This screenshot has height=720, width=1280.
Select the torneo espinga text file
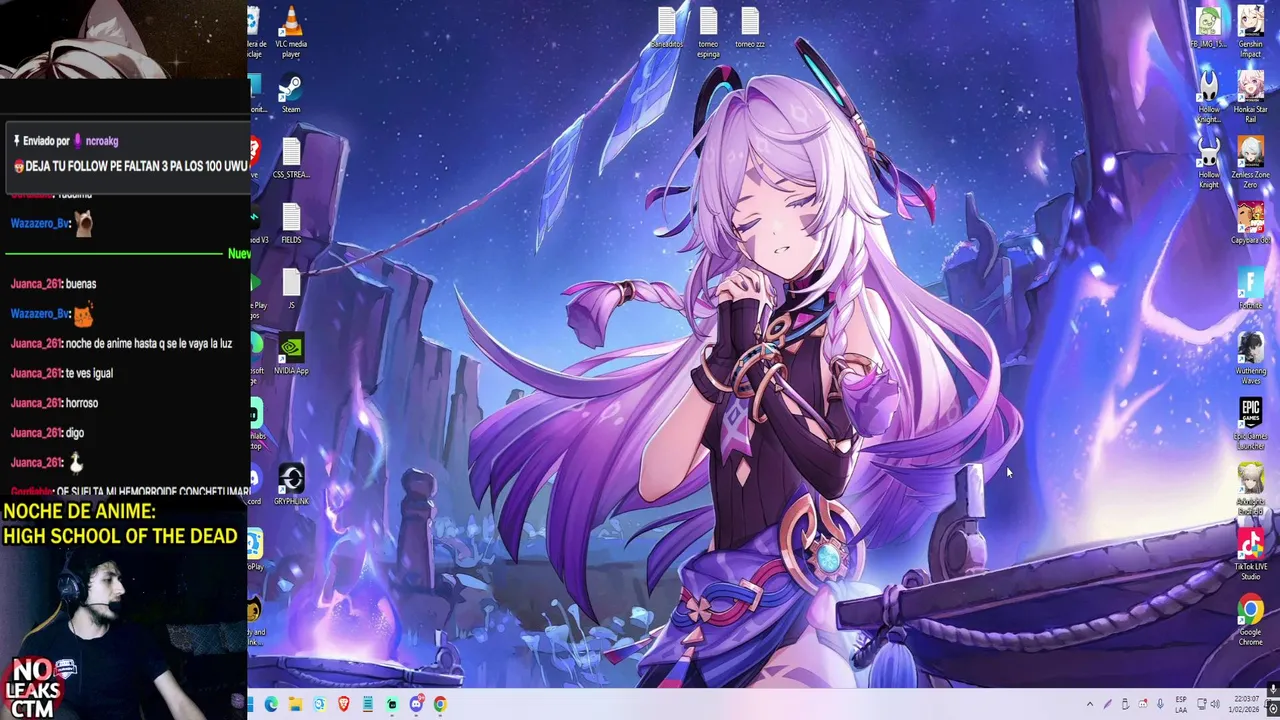click(708, 32)
